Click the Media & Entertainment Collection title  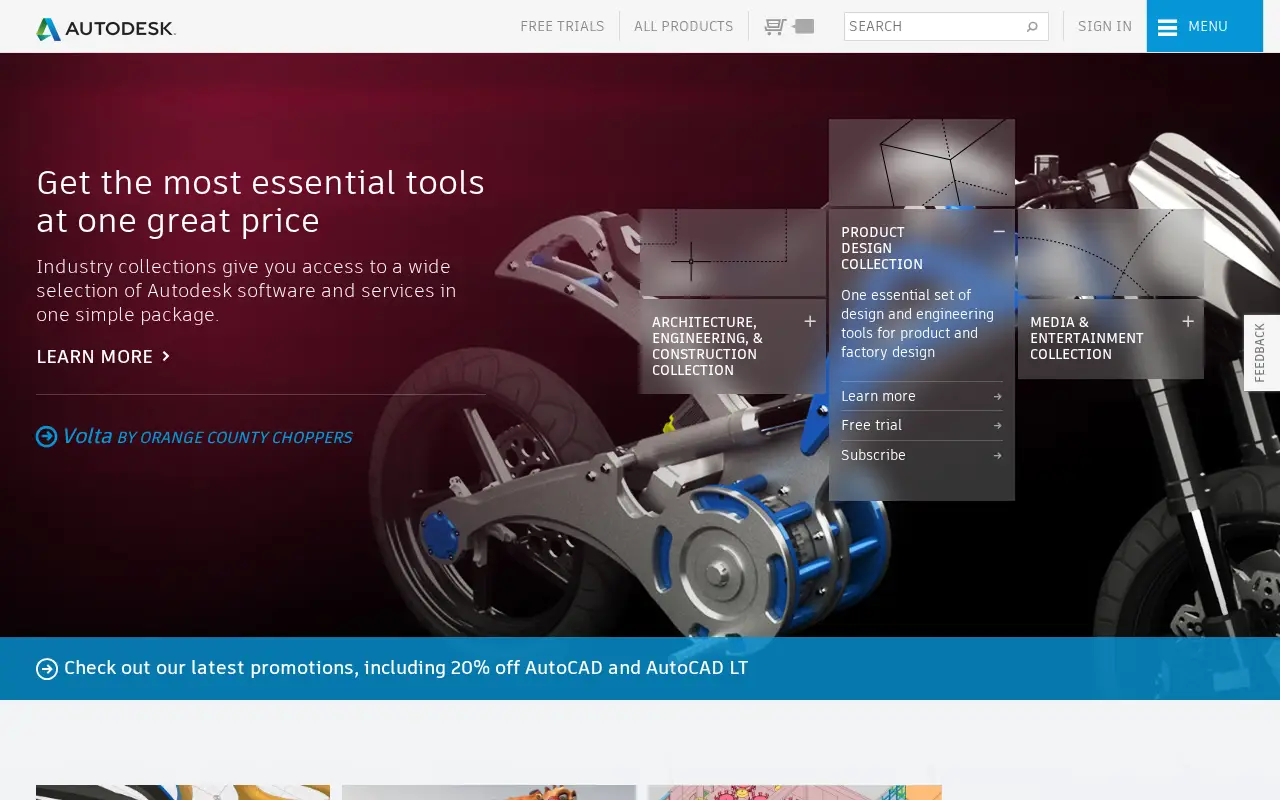pyautogui.click(x=1086, y=338)
